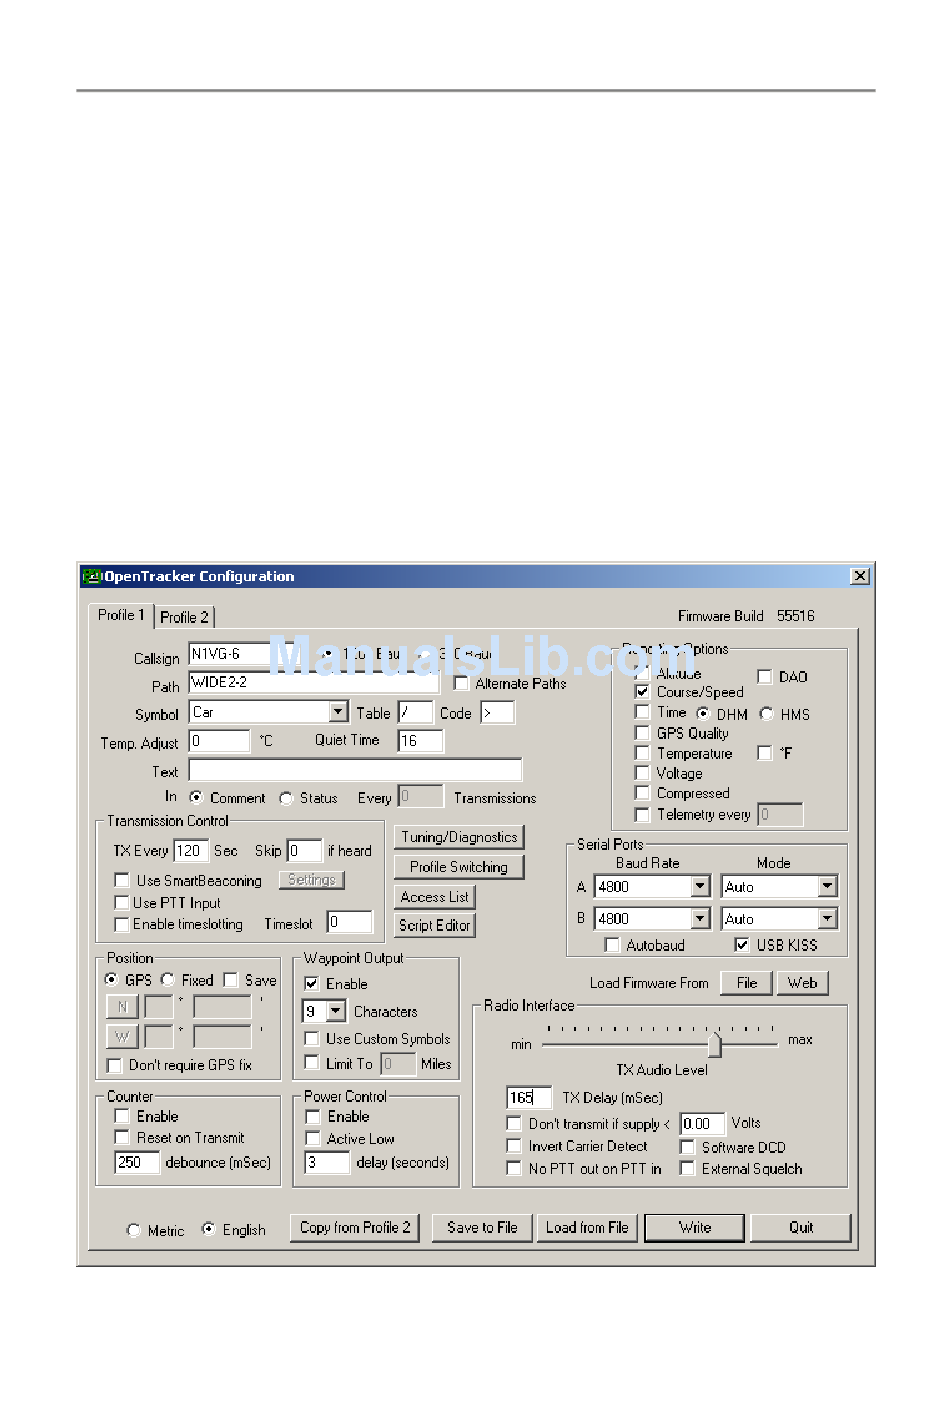950x1420 pixels.
Task: Click the symbol Table field
Action: pos(415,712)
